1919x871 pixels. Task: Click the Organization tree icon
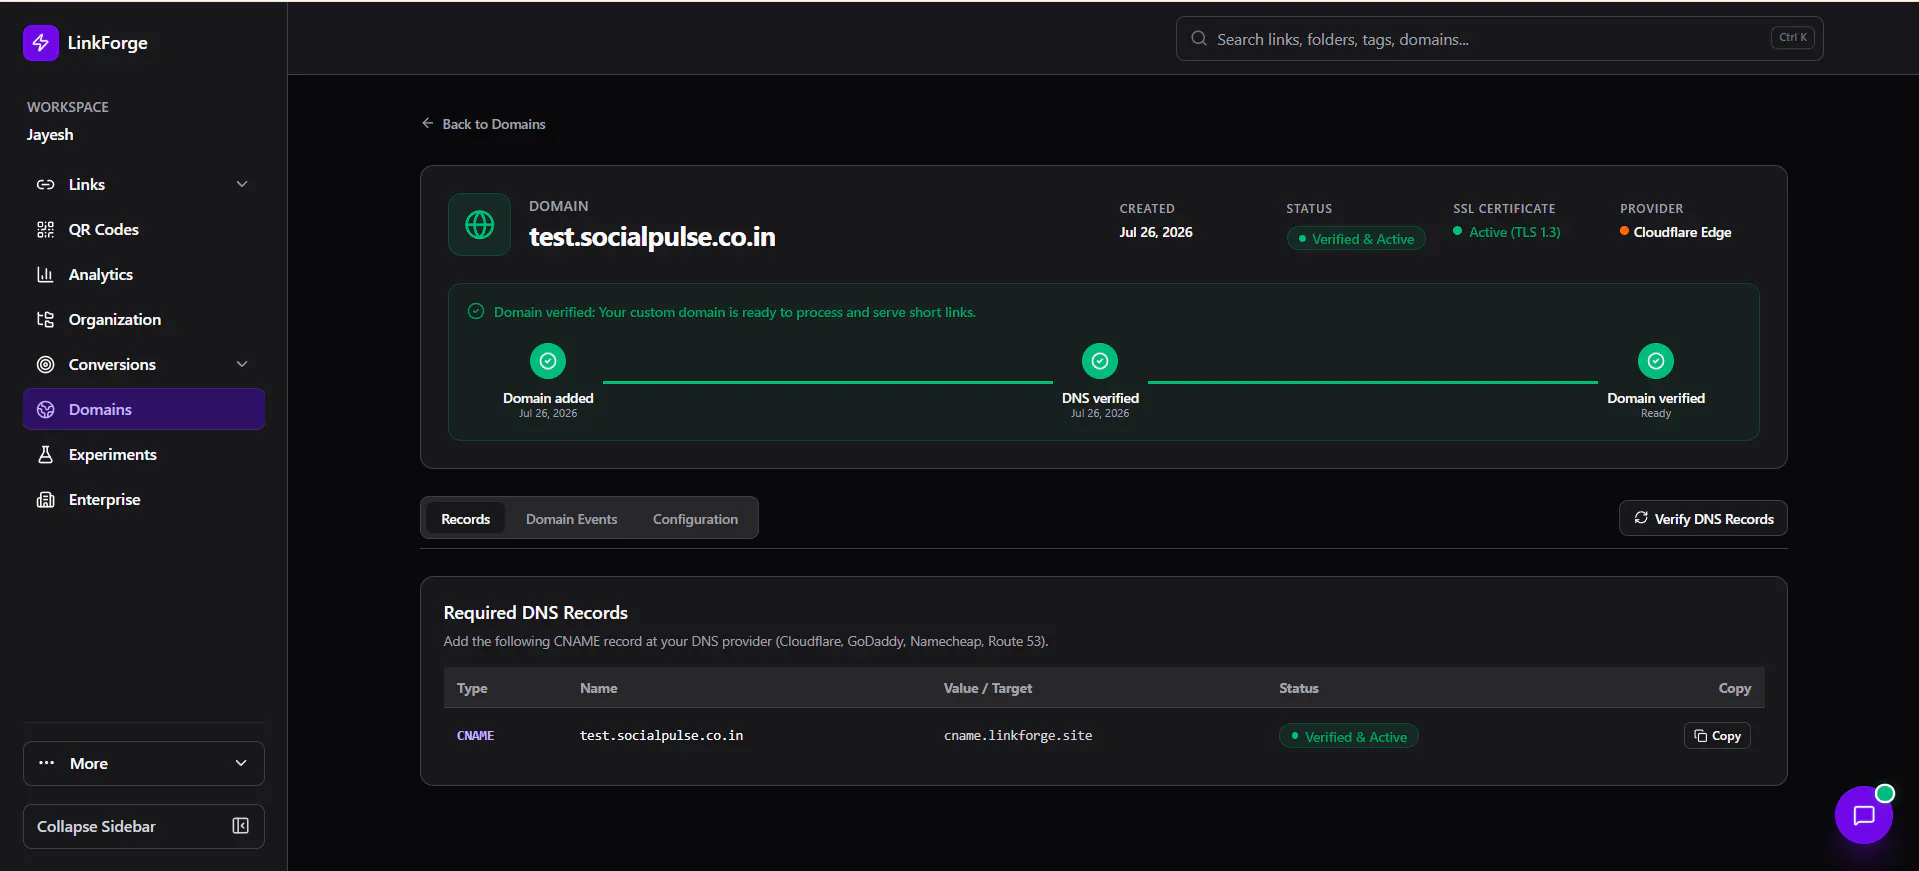pyautogui.click(x=45, y=320)
